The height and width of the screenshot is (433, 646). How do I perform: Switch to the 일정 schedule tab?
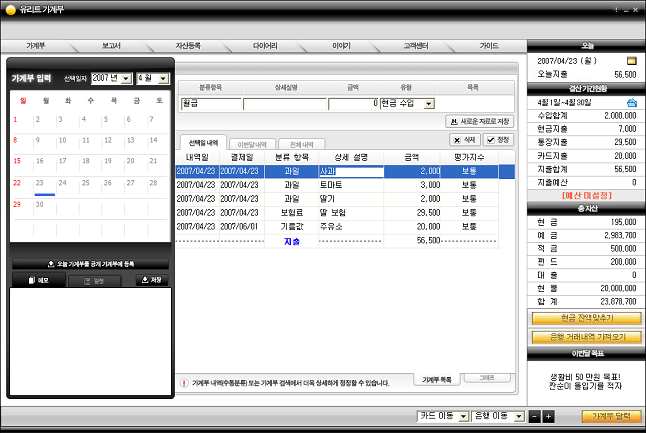click(94, 281)
